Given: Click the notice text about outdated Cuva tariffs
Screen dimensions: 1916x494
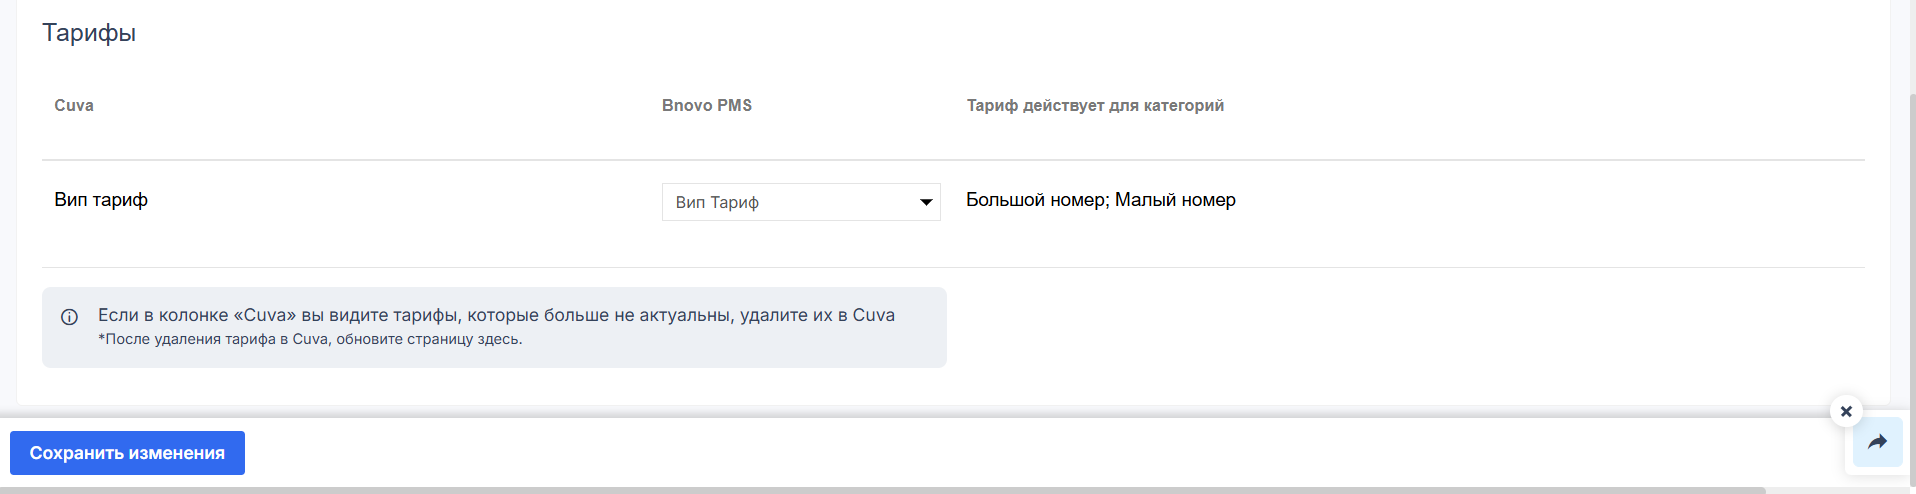Looking at the screenshot, I should (496, 315).
